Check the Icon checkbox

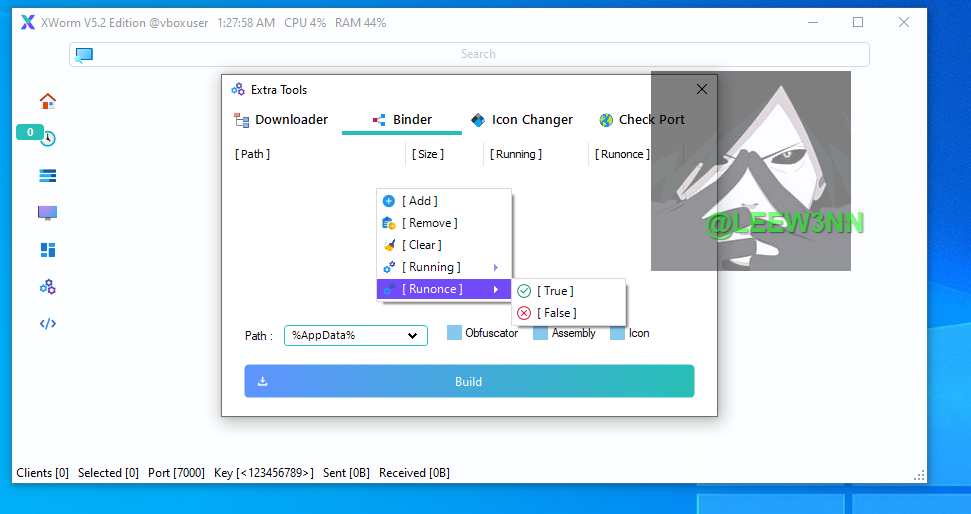(618, 333)
